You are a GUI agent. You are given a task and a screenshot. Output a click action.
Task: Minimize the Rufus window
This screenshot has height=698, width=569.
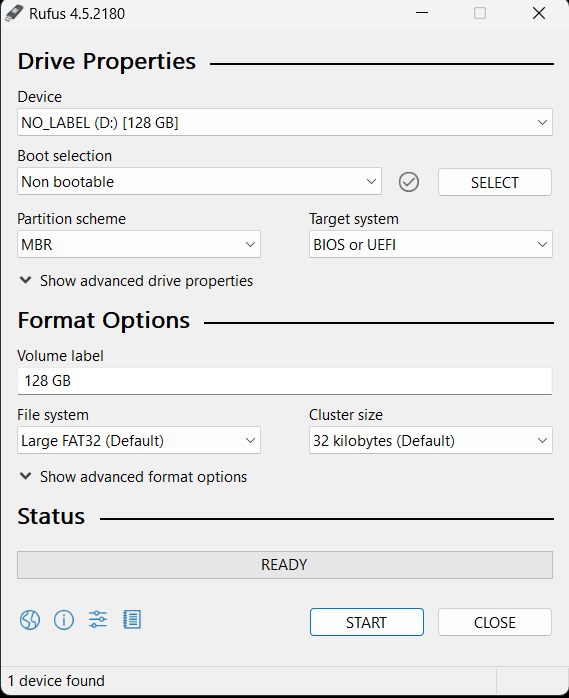(422, 13)
